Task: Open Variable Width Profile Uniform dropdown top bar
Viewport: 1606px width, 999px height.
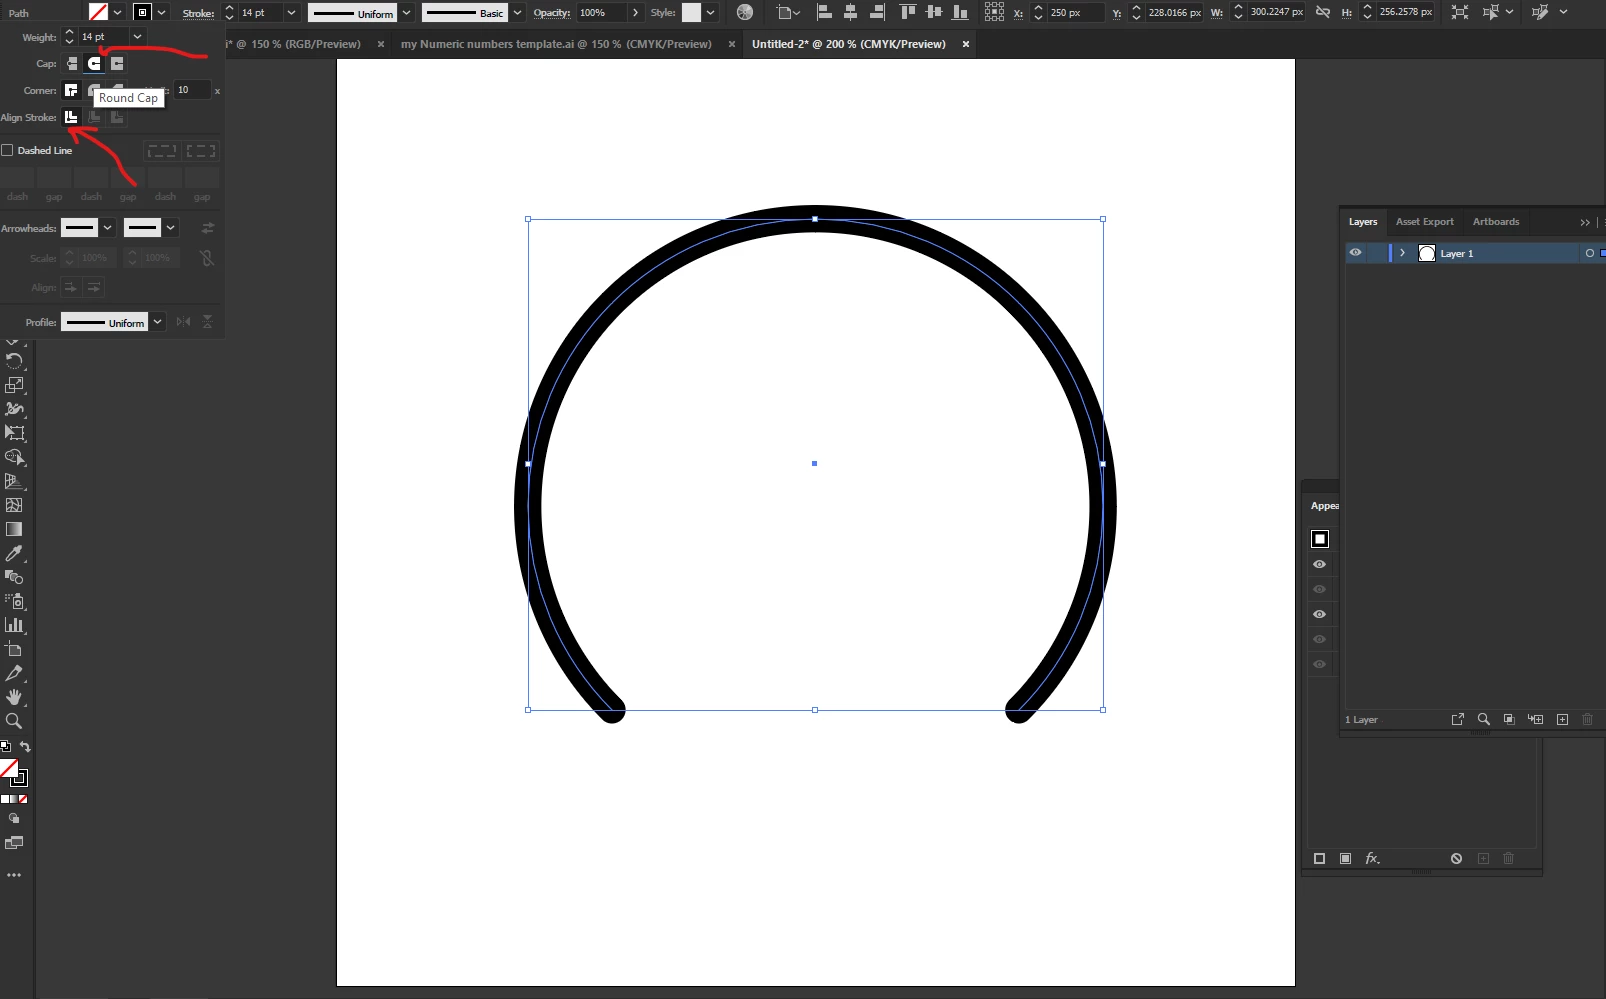Action: (406, 13)
